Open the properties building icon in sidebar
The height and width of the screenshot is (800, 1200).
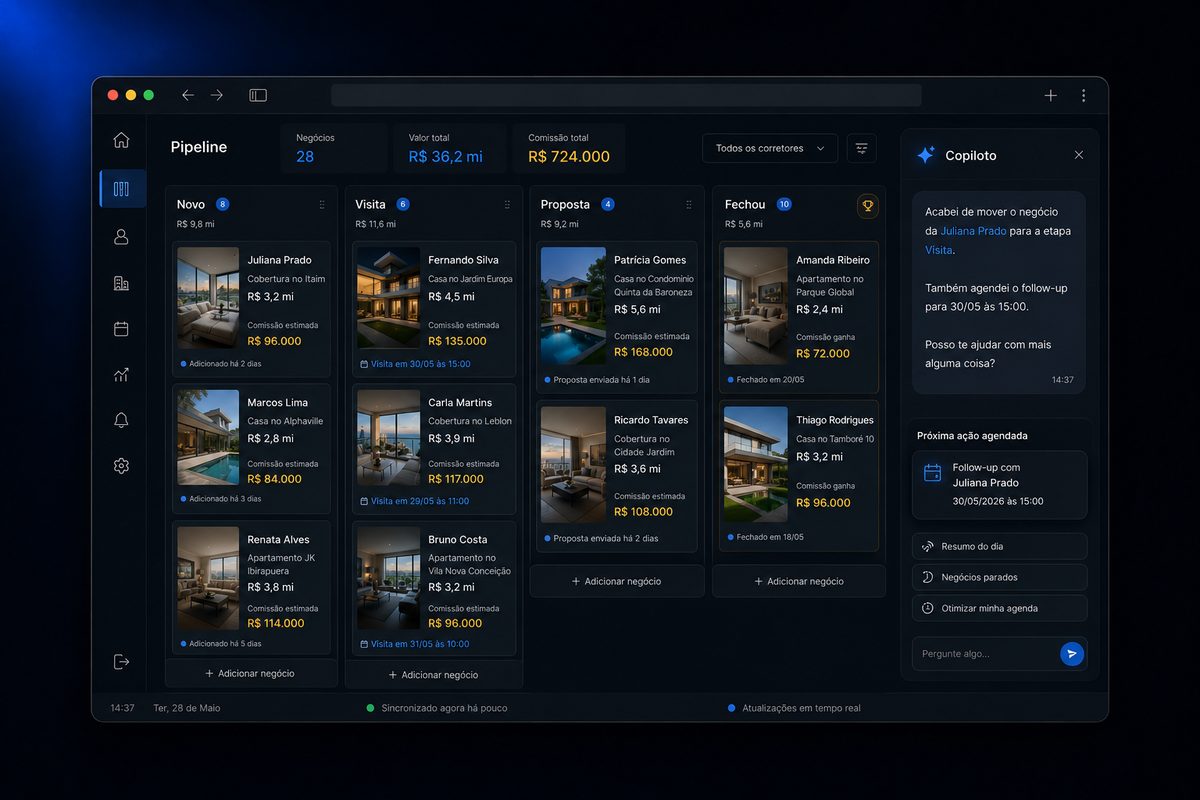[x=121, y=283]
